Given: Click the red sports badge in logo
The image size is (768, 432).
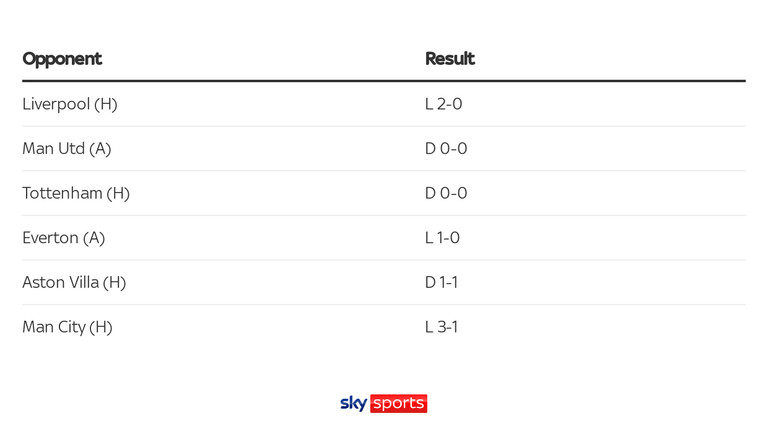Looking at the screenshot, I should 399,403.
